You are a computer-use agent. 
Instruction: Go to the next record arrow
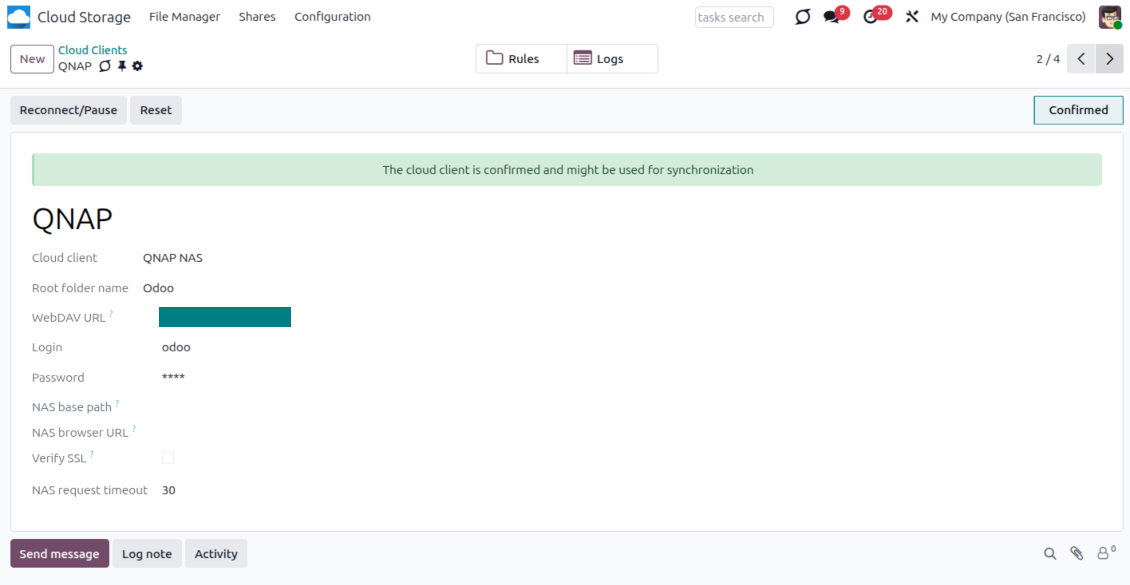1110,59
